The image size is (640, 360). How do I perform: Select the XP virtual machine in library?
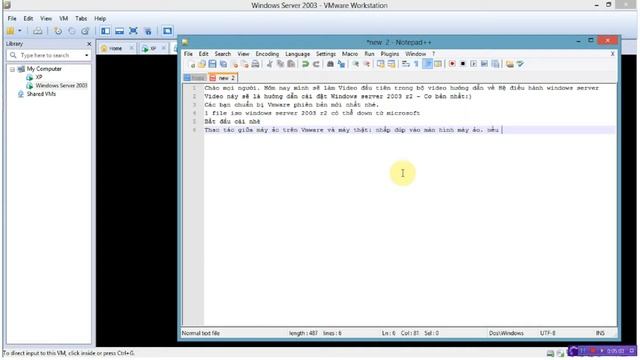[39, 77]
